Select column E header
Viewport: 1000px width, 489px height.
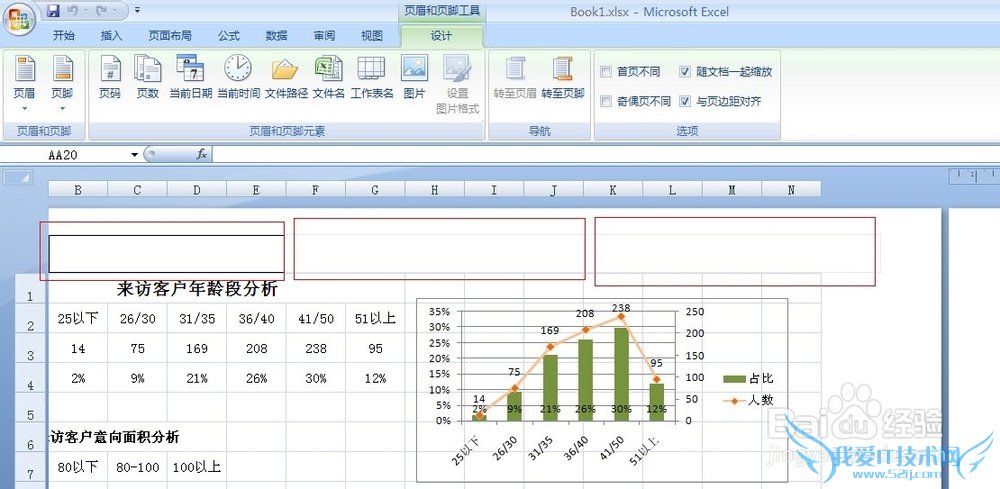[256, 189]
